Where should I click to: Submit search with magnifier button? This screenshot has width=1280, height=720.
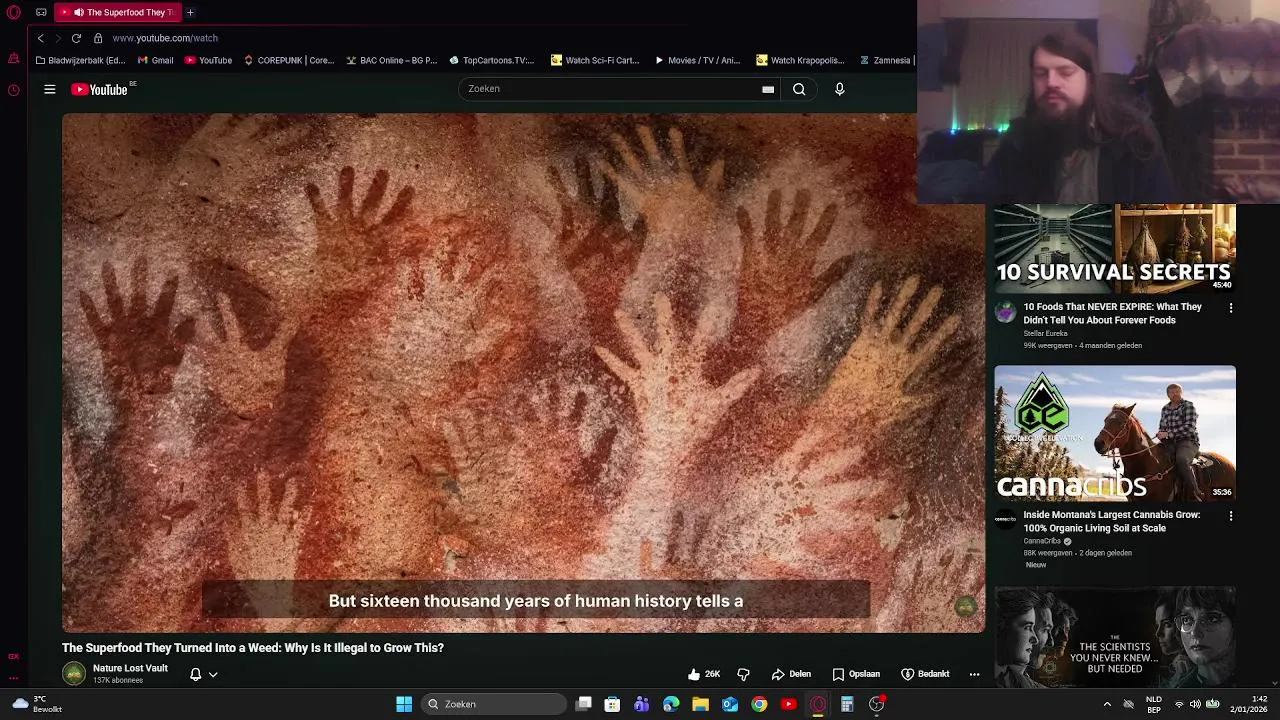tap(799, 89)
